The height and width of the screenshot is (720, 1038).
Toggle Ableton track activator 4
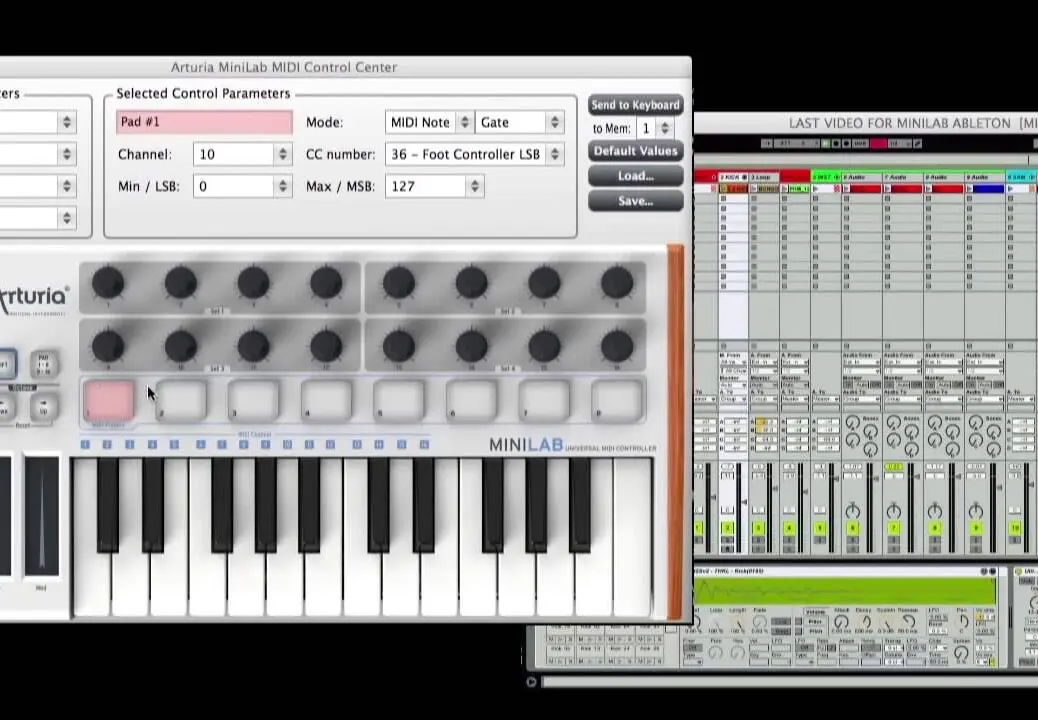tap(789, 528)
